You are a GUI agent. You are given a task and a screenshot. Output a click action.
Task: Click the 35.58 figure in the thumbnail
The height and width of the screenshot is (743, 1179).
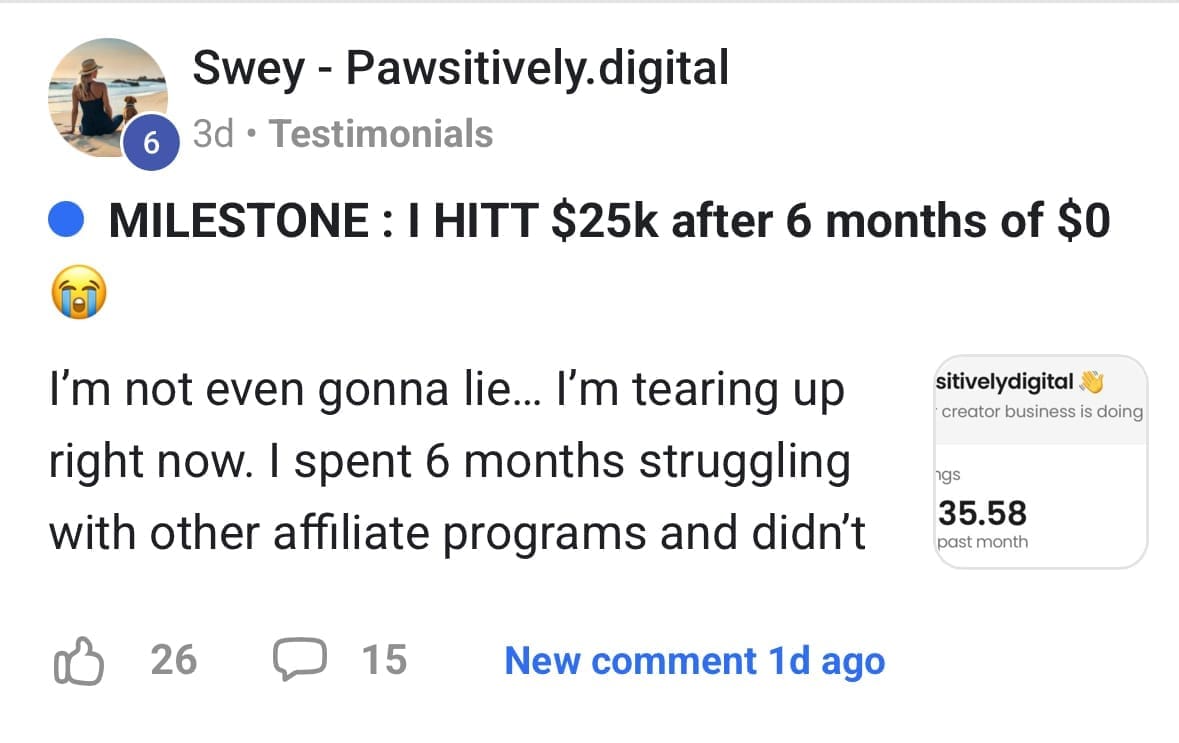(982, 513)
